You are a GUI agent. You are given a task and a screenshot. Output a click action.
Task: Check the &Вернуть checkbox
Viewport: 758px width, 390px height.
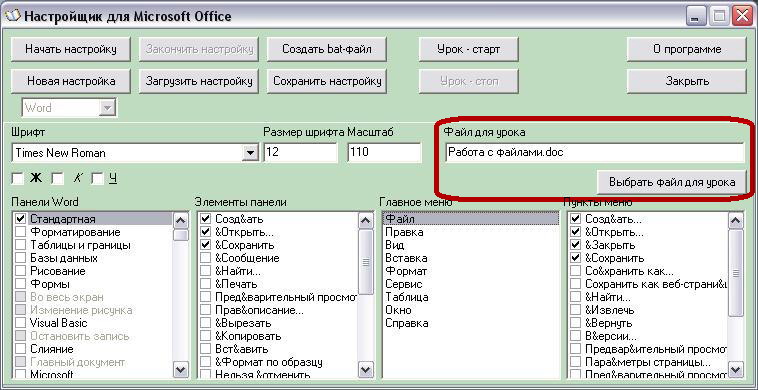575,323
